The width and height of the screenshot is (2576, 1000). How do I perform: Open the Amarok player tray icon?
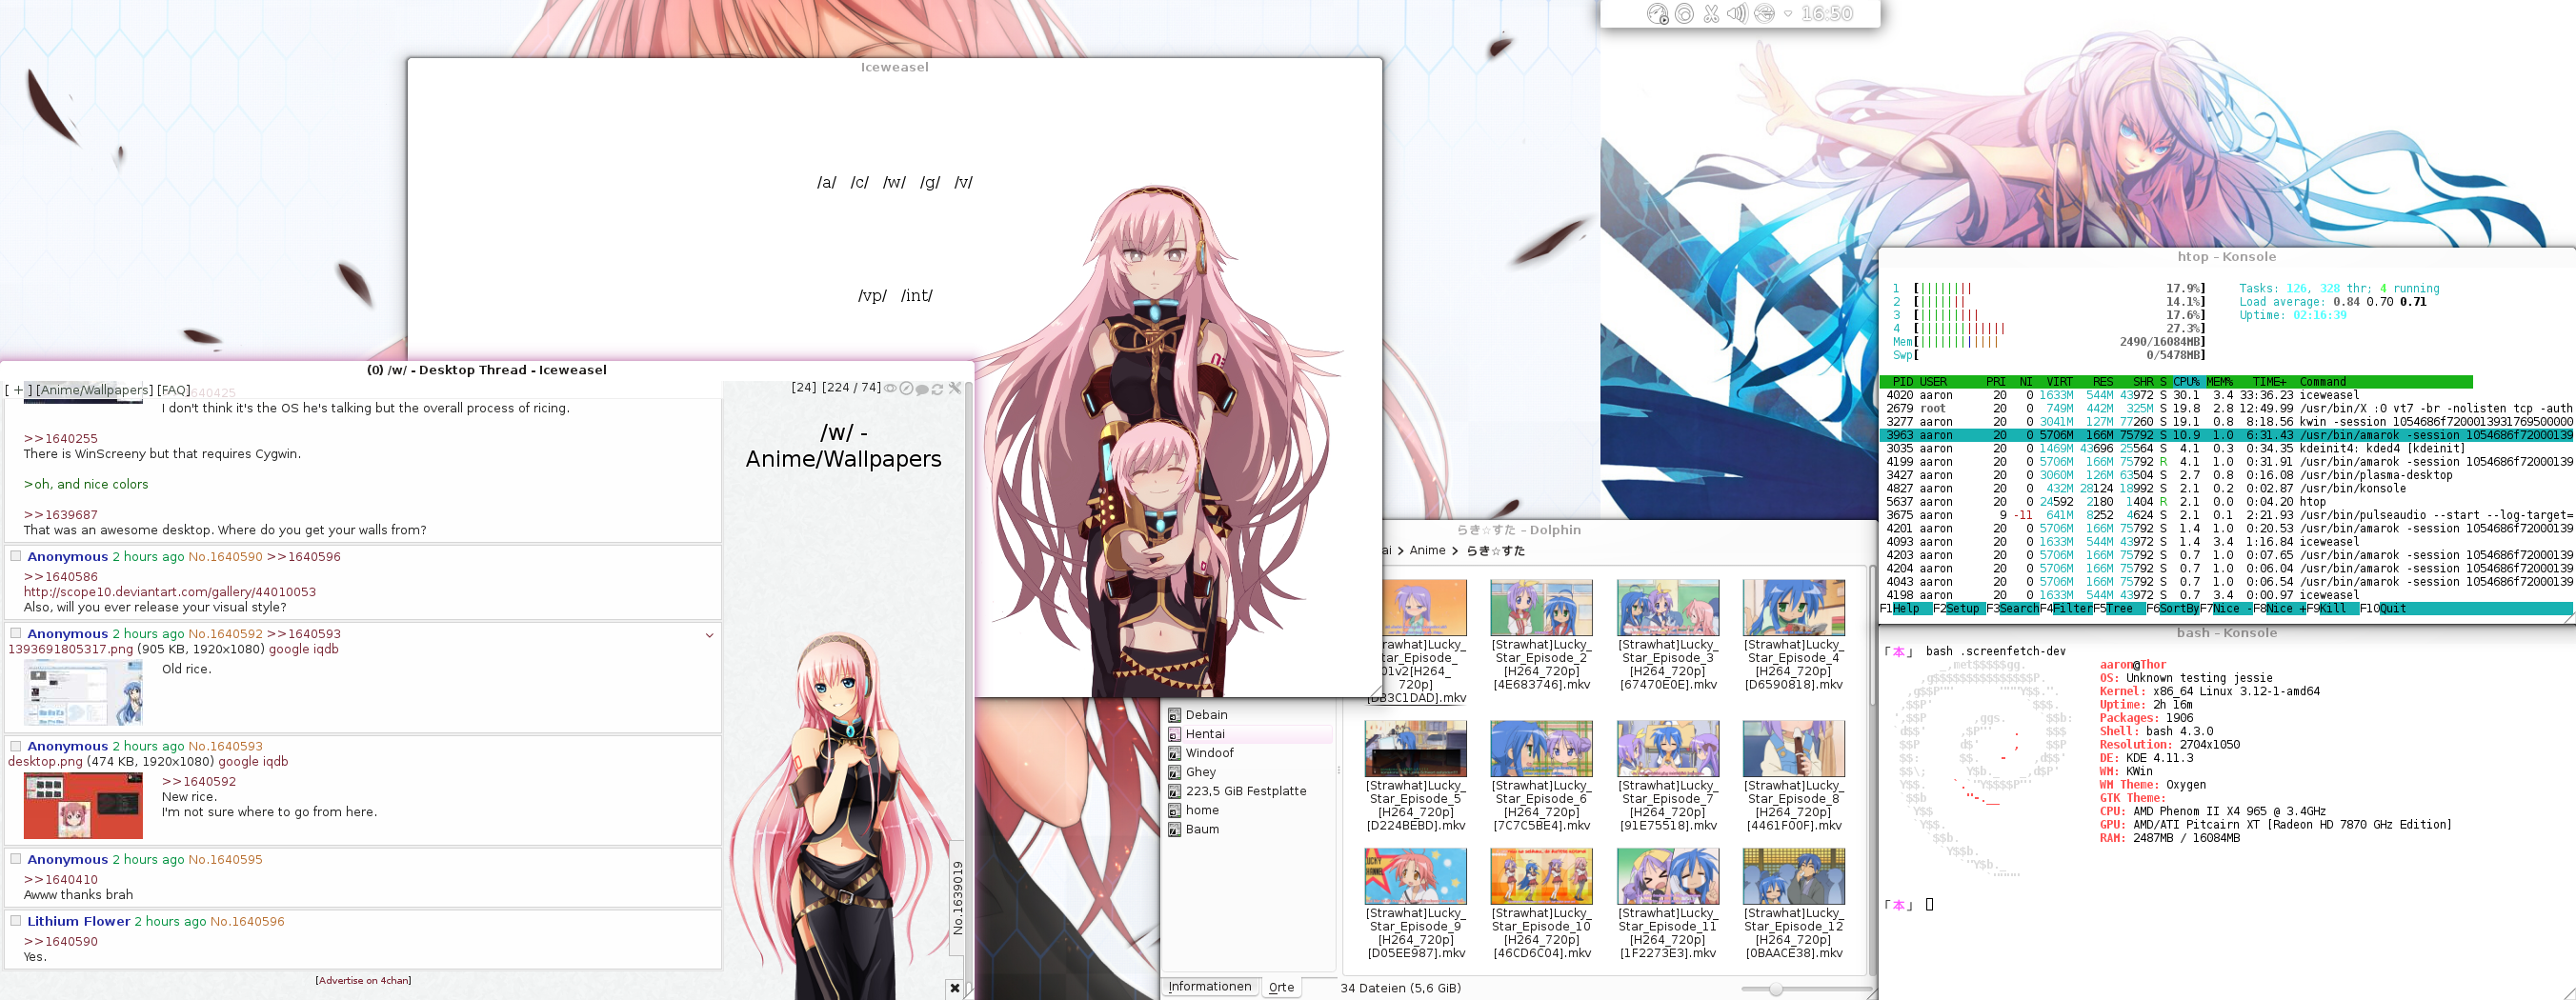pos(1657,14)
